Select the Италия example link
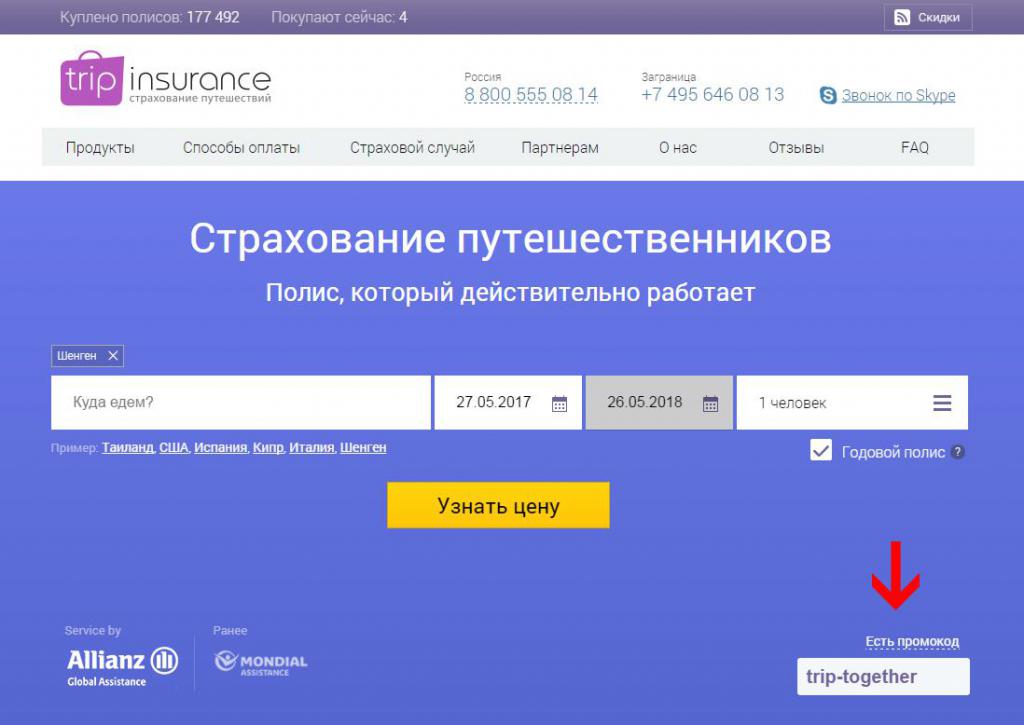The image size is (1024, 725). click(312, 447)
